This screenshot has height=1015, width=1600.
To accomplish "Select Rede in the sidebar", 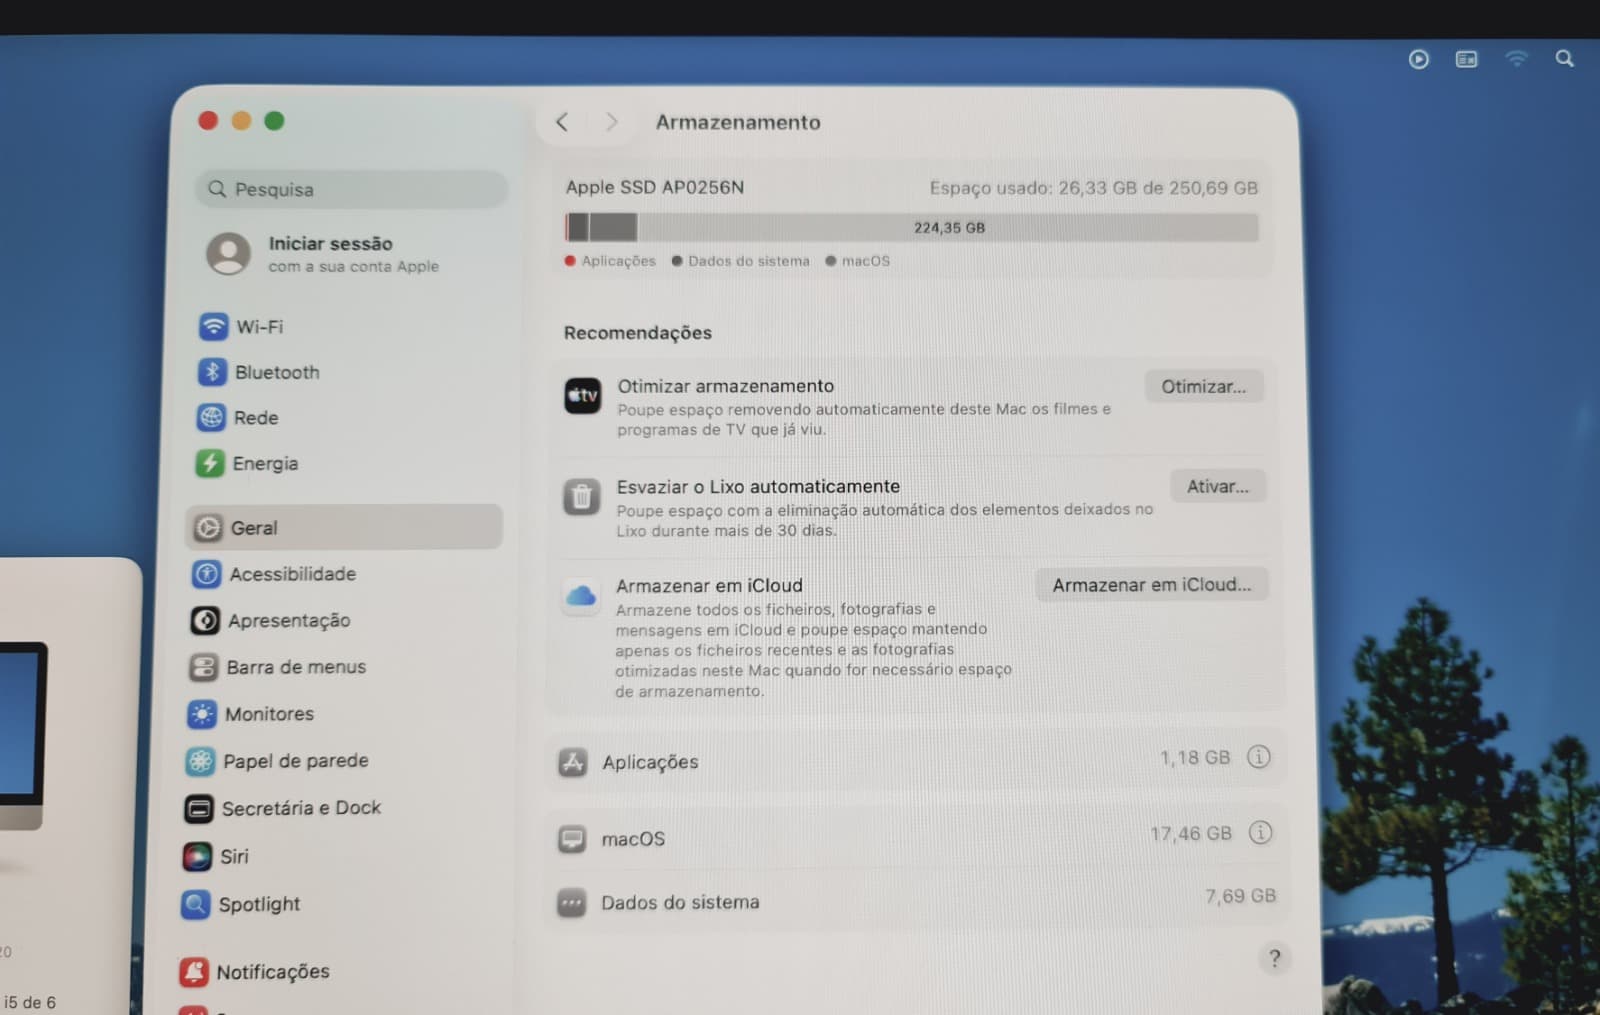I will pyautogui.click(x=238, y=417).
